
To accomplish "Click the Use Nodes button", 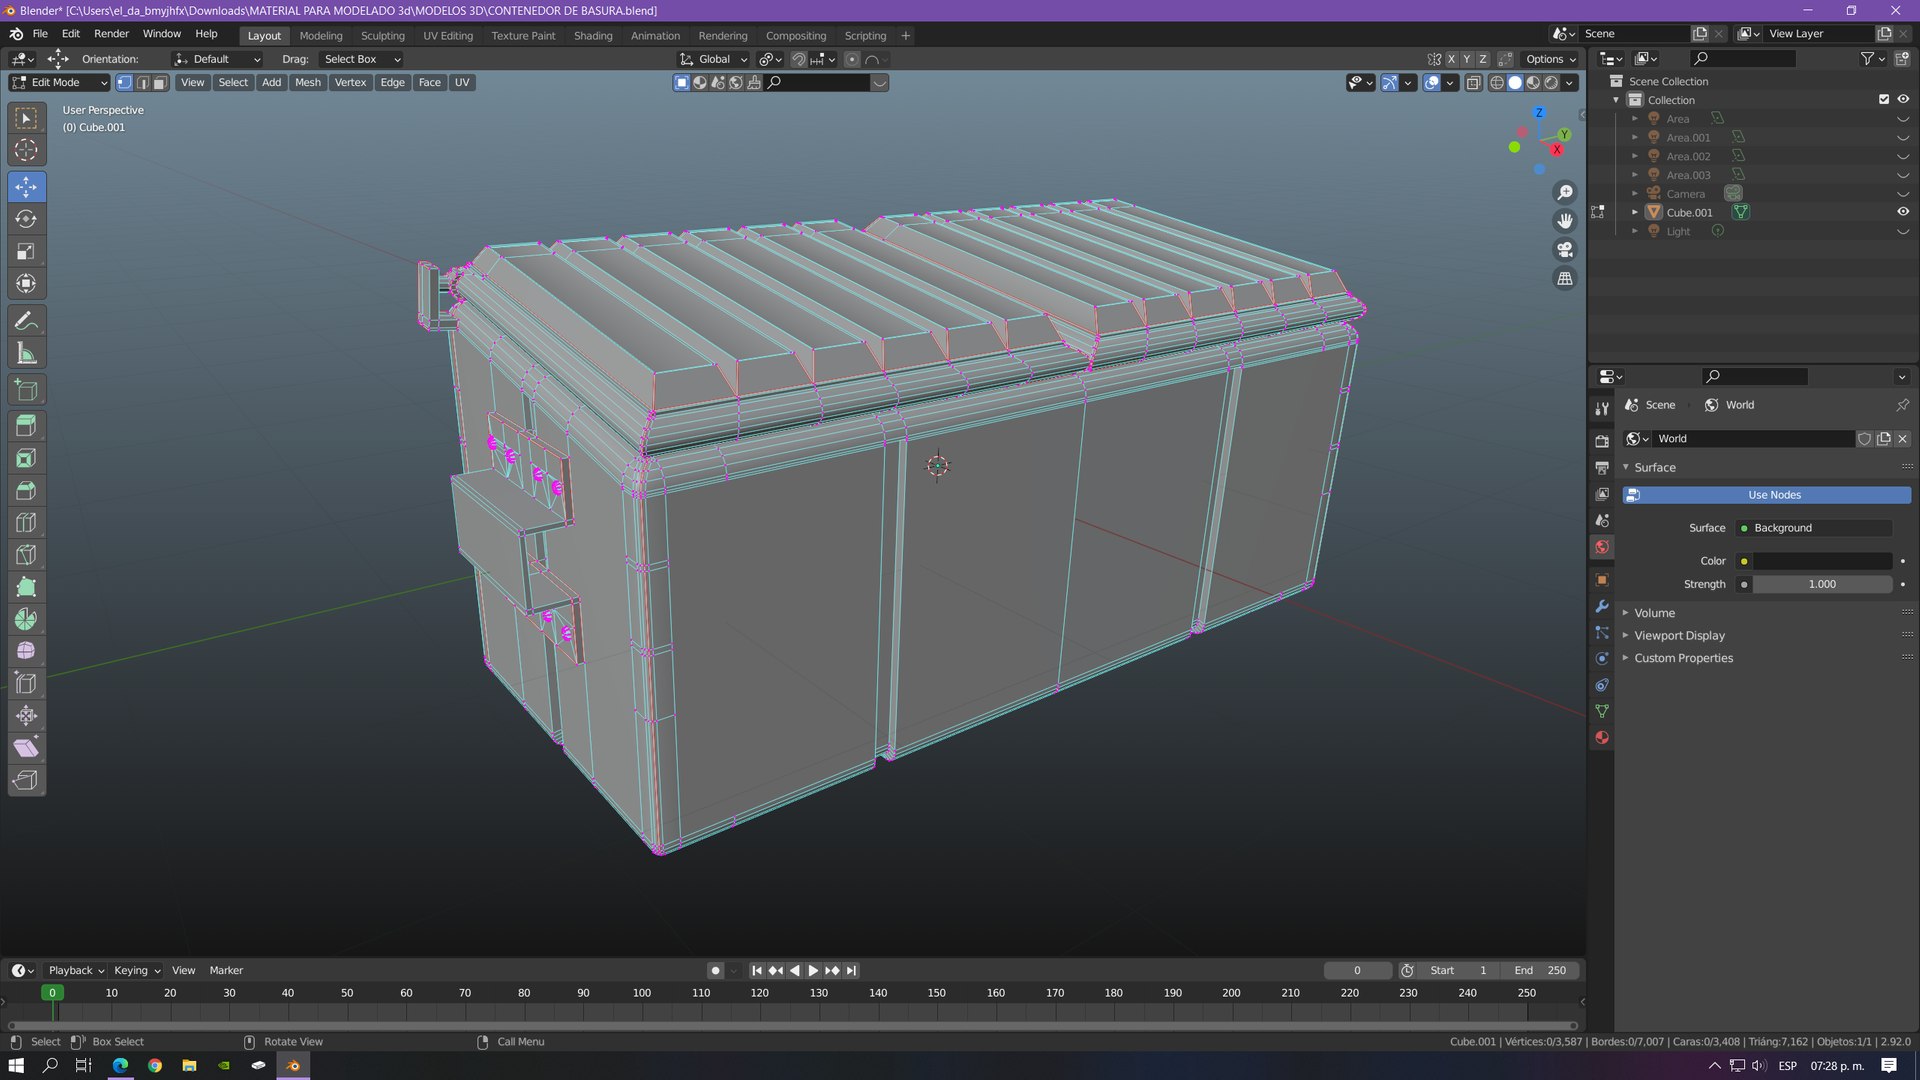I will (x=1766, y=495).
